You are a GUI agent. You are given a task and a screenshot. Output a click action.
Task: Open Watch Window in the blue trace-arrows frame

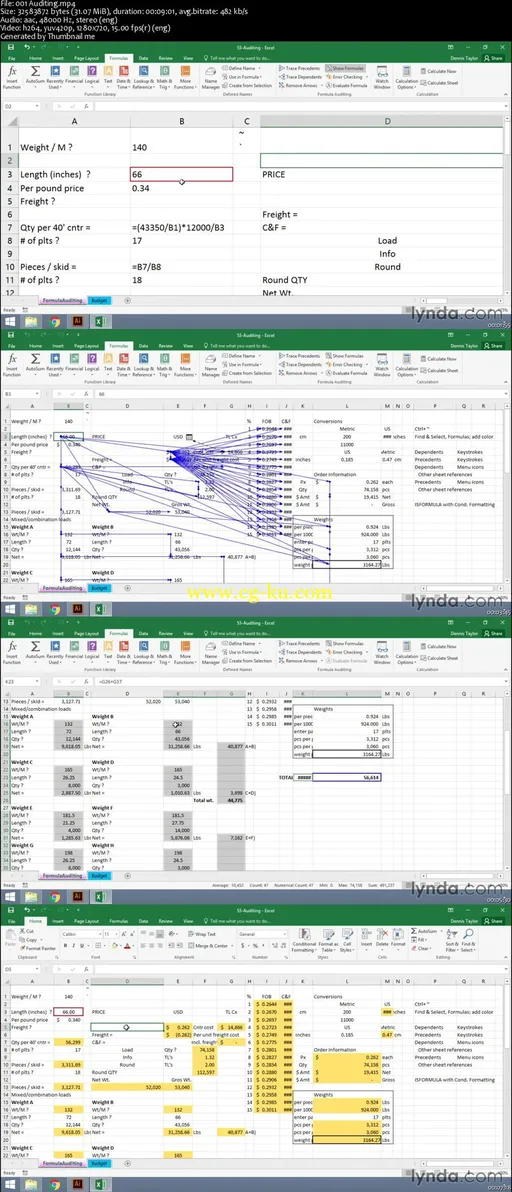point(382,365)
